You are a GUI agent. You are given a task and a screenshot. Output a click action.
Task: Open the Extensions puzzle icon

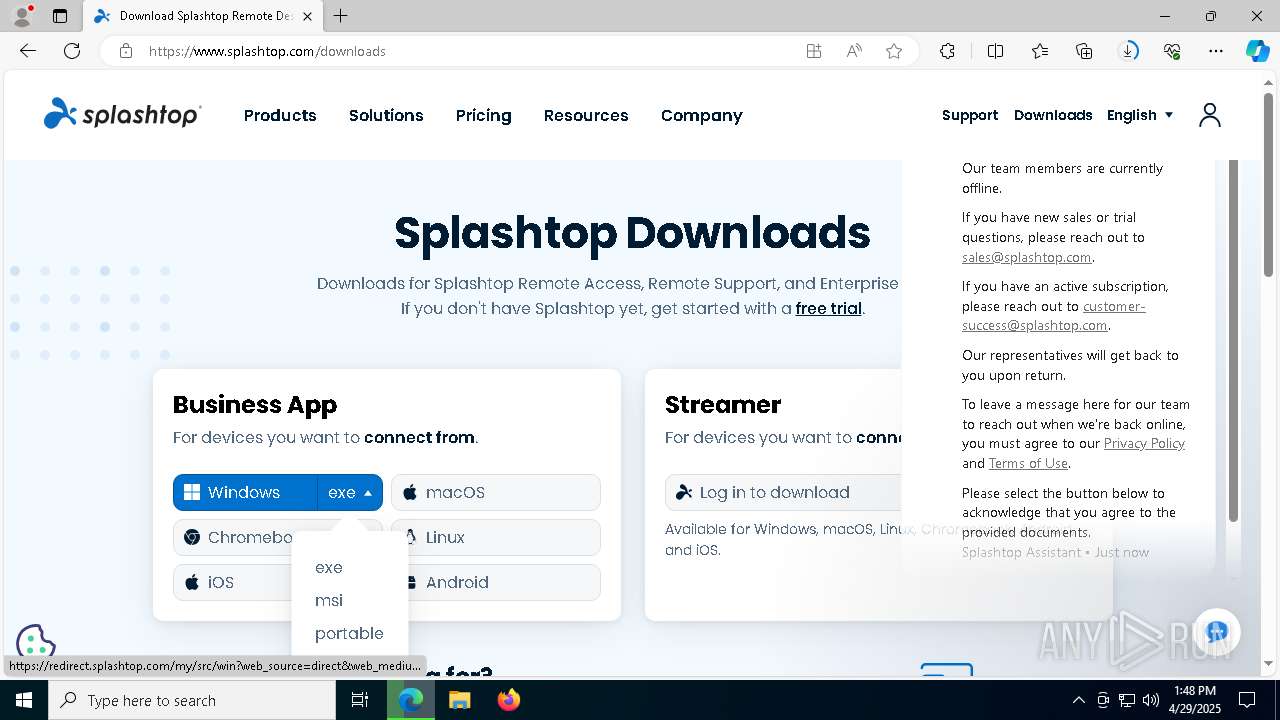coord(947,51)
